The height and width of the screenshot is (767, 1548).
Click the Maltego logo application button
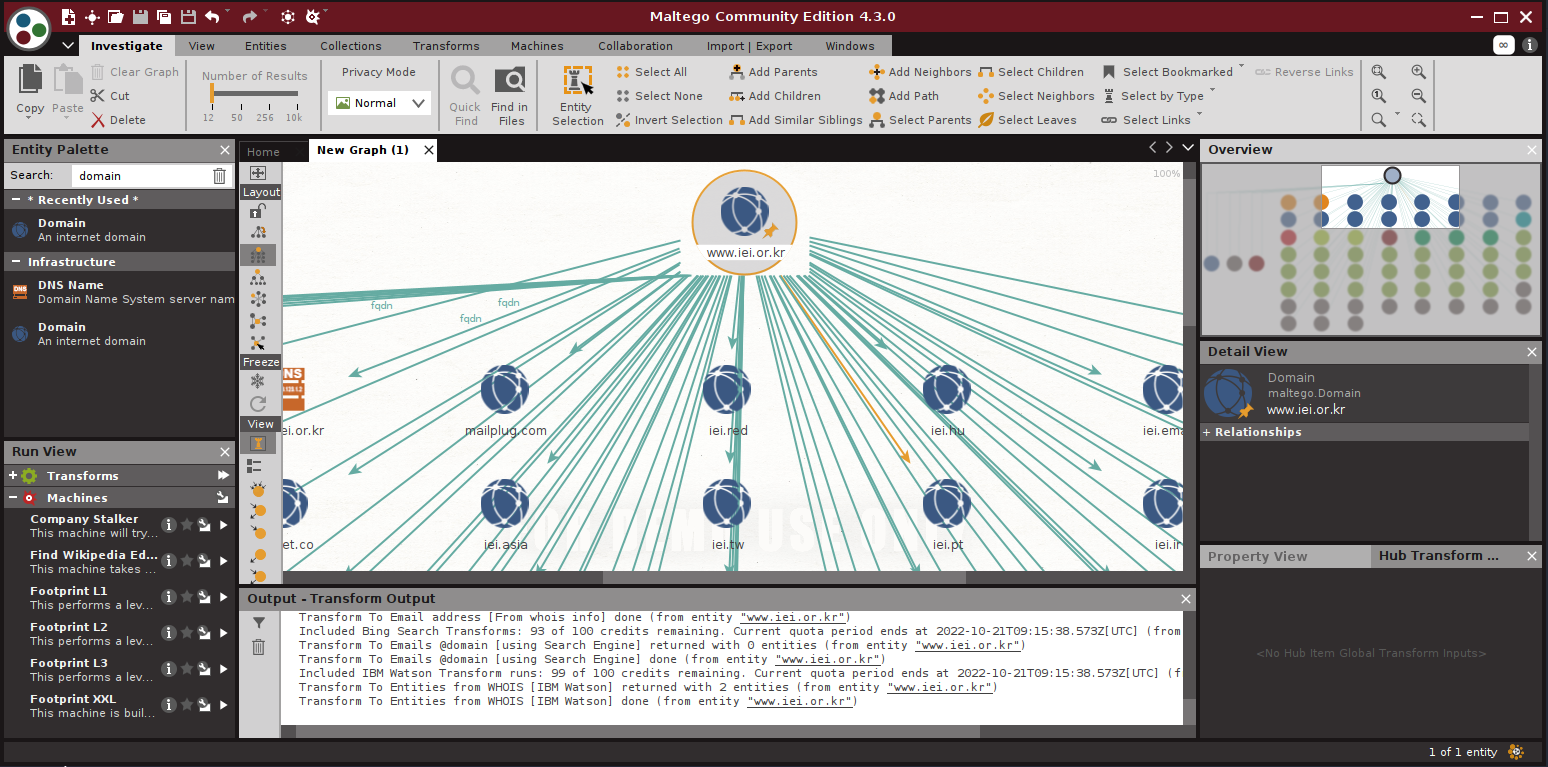(29, 28)
